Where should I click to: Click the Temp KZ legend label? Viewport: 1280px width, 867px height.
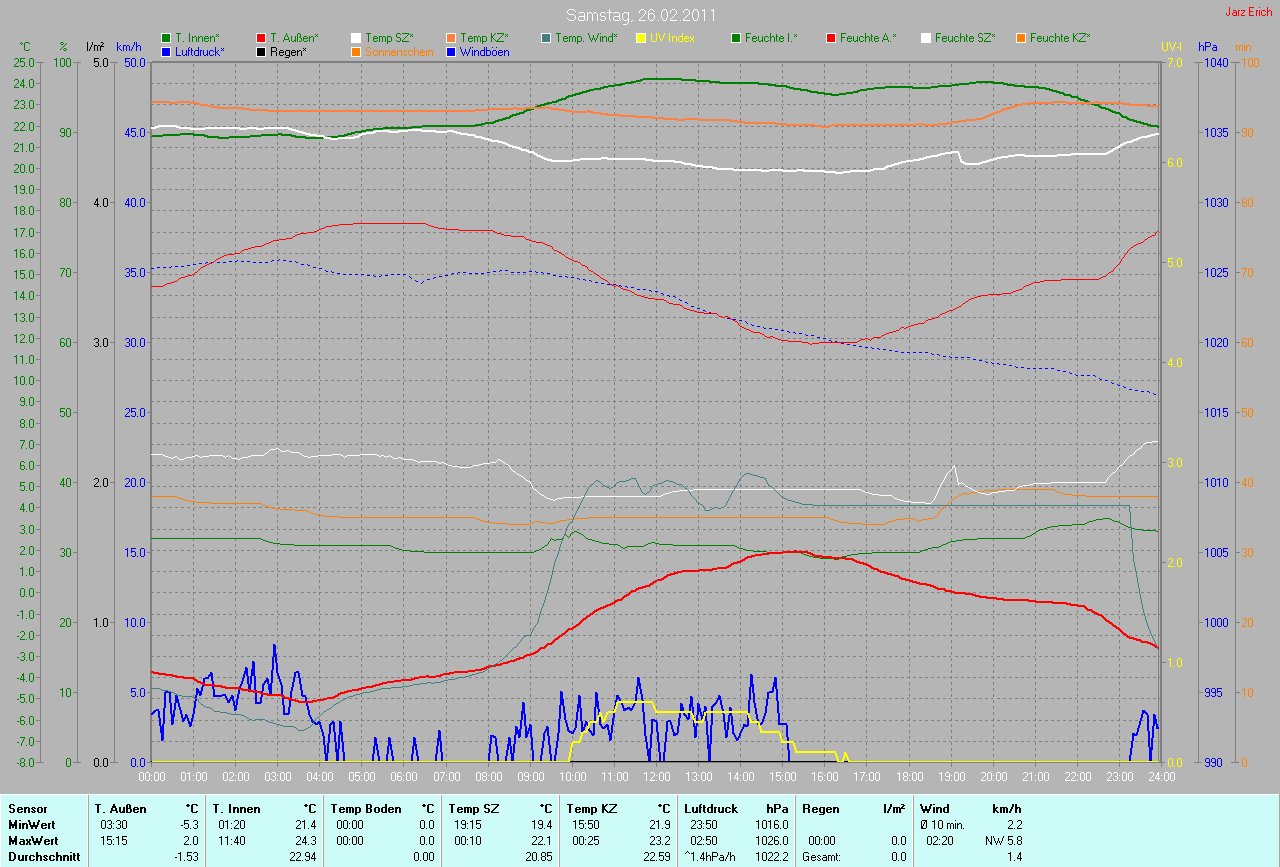[x=484, y=38]
